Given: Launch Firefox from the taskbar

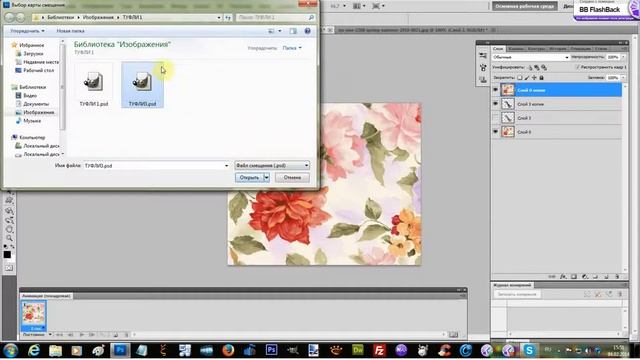Looking at the screenshot, I should coord(228,350).
